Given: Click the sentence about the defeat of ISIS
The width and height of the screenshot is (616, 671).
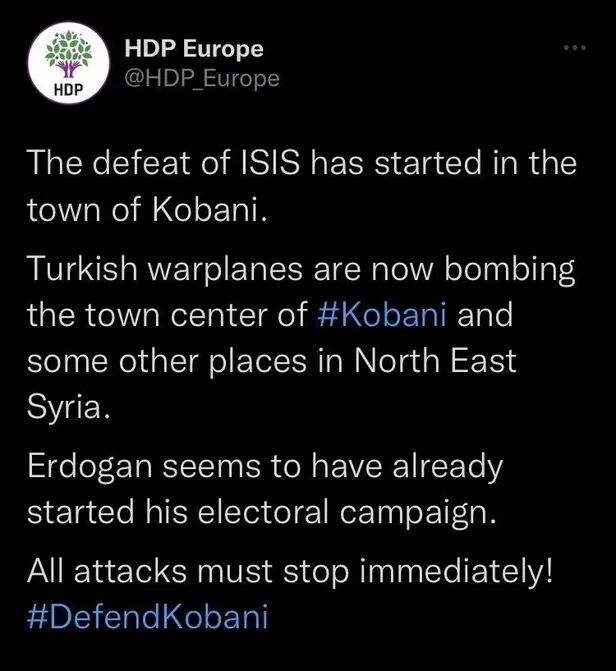Looking at the screenshot, I should [301, 163].
